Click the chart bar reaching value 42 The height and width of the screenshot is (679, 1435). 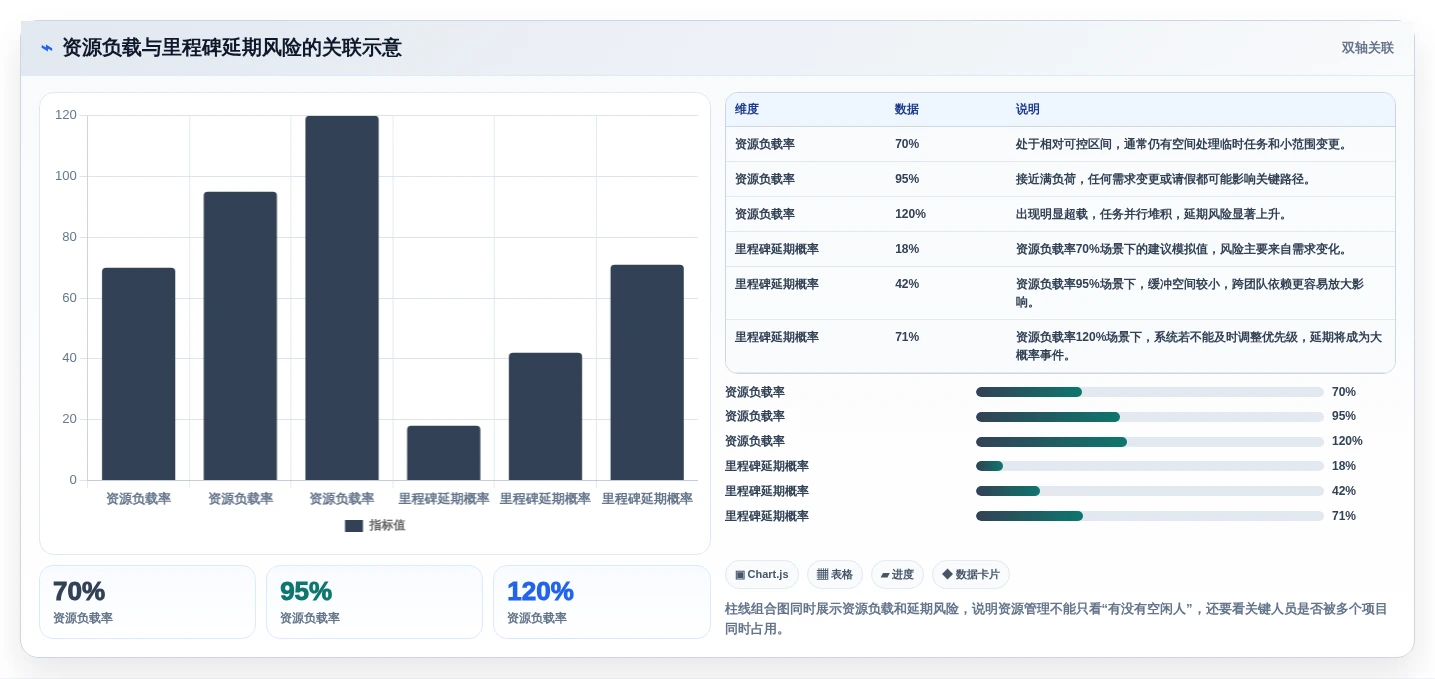545,416
